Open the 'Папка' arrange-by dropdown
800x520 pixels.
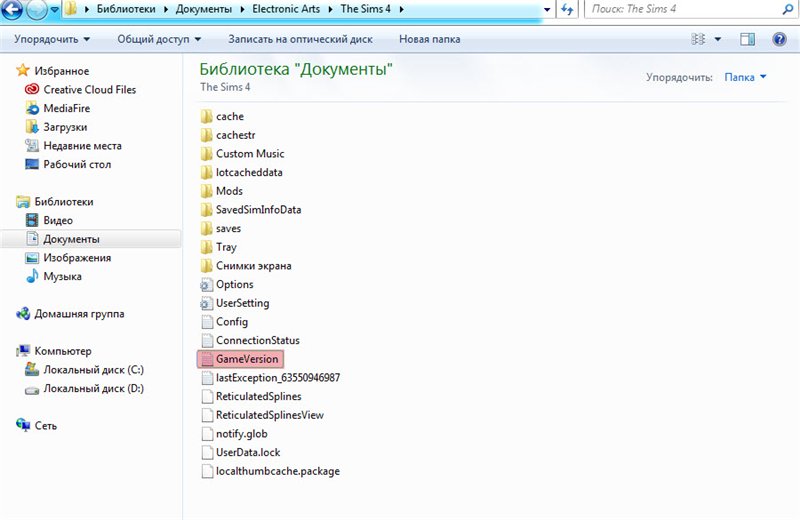click(745, 77)
